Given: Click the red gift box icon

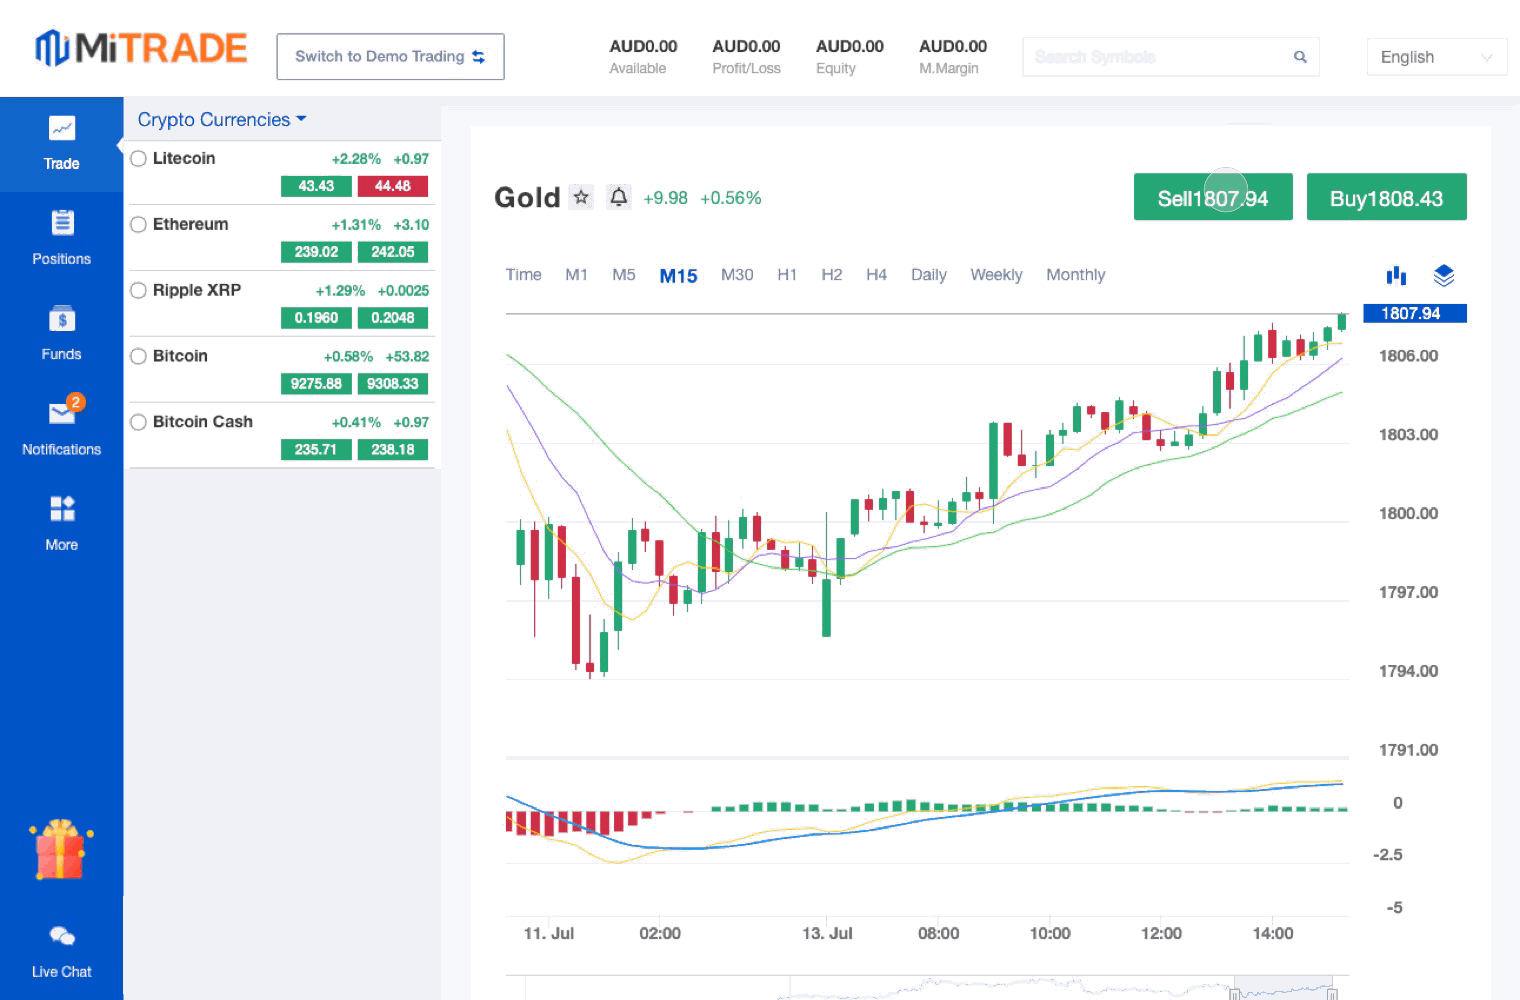Looking at the screenshot, I should 61,850.
